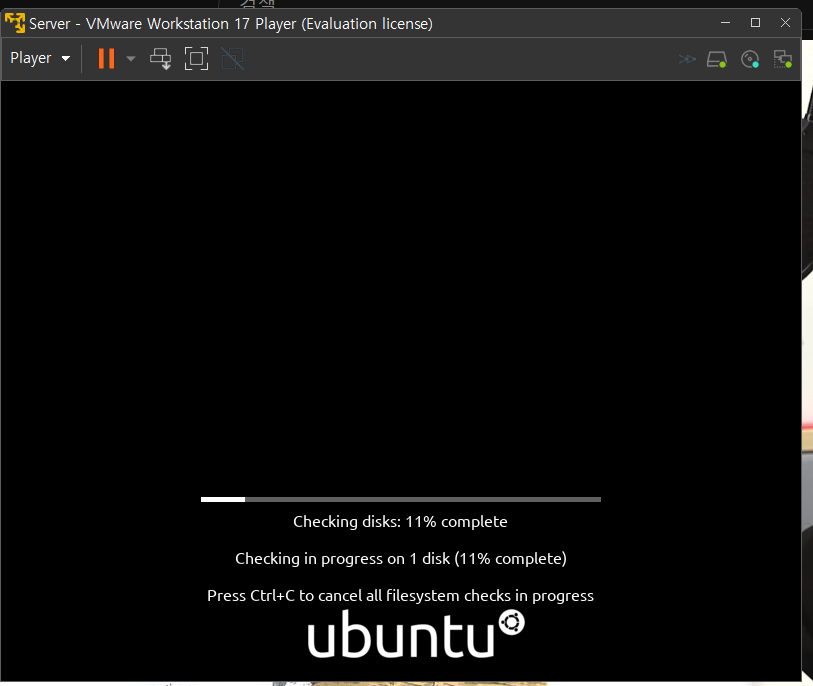This screenshot has height=686, width=813.
Task: Click the disk check progress bar
Action: [x=401, y=499]
